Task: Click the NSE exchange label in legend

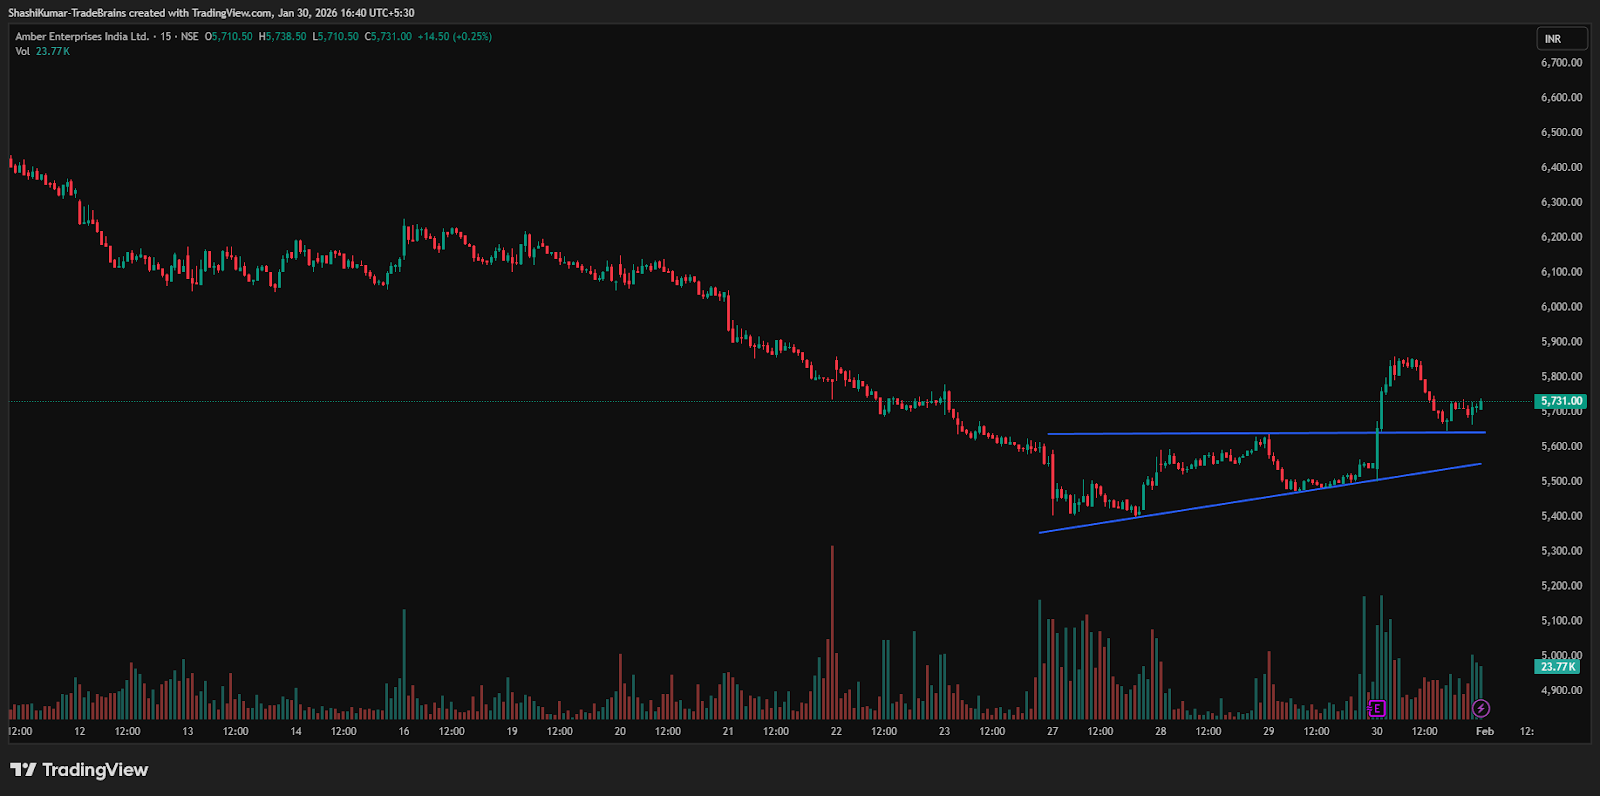Action: [189, 37]
